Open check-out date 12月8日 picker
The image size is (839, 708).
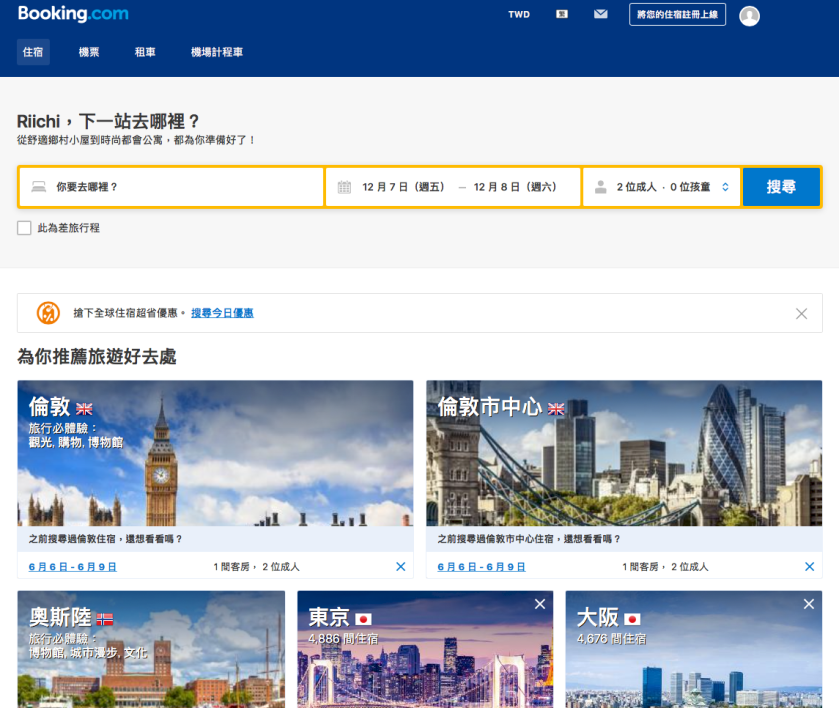[x=515, y=187]
